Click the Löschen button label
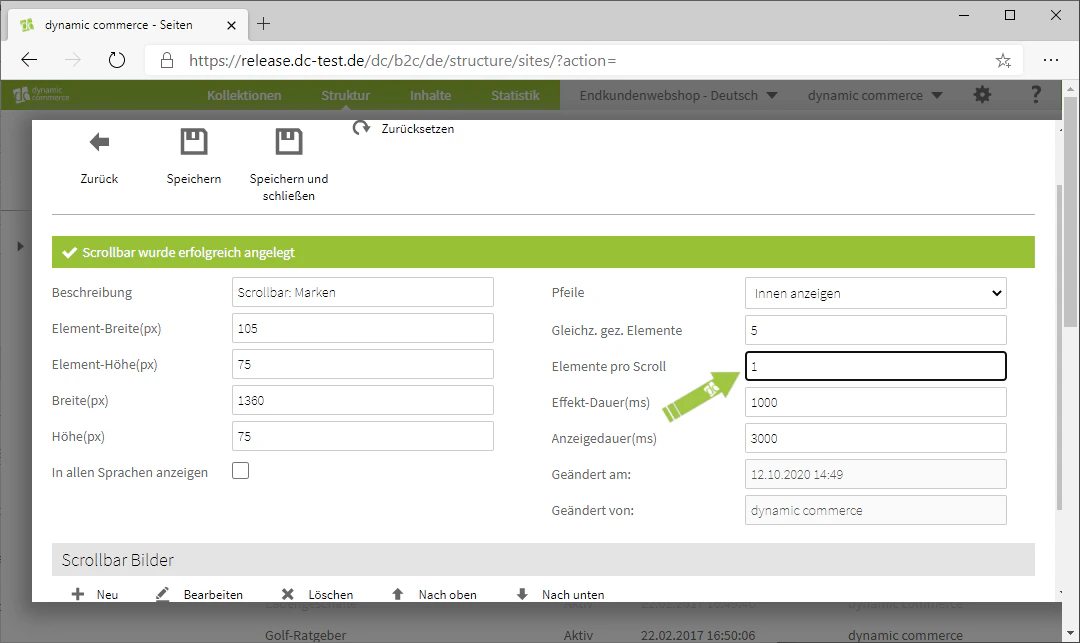1080x643 pixels. click(x=331, y=595)
